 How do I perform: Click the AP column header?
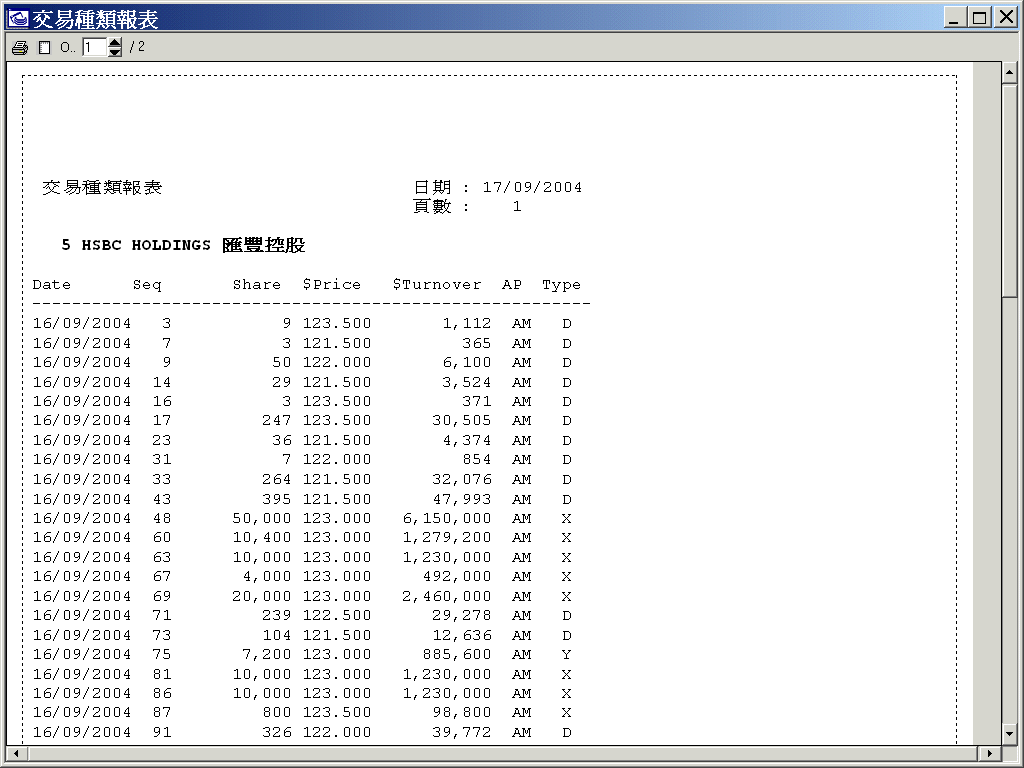click(x=512, y=285)
